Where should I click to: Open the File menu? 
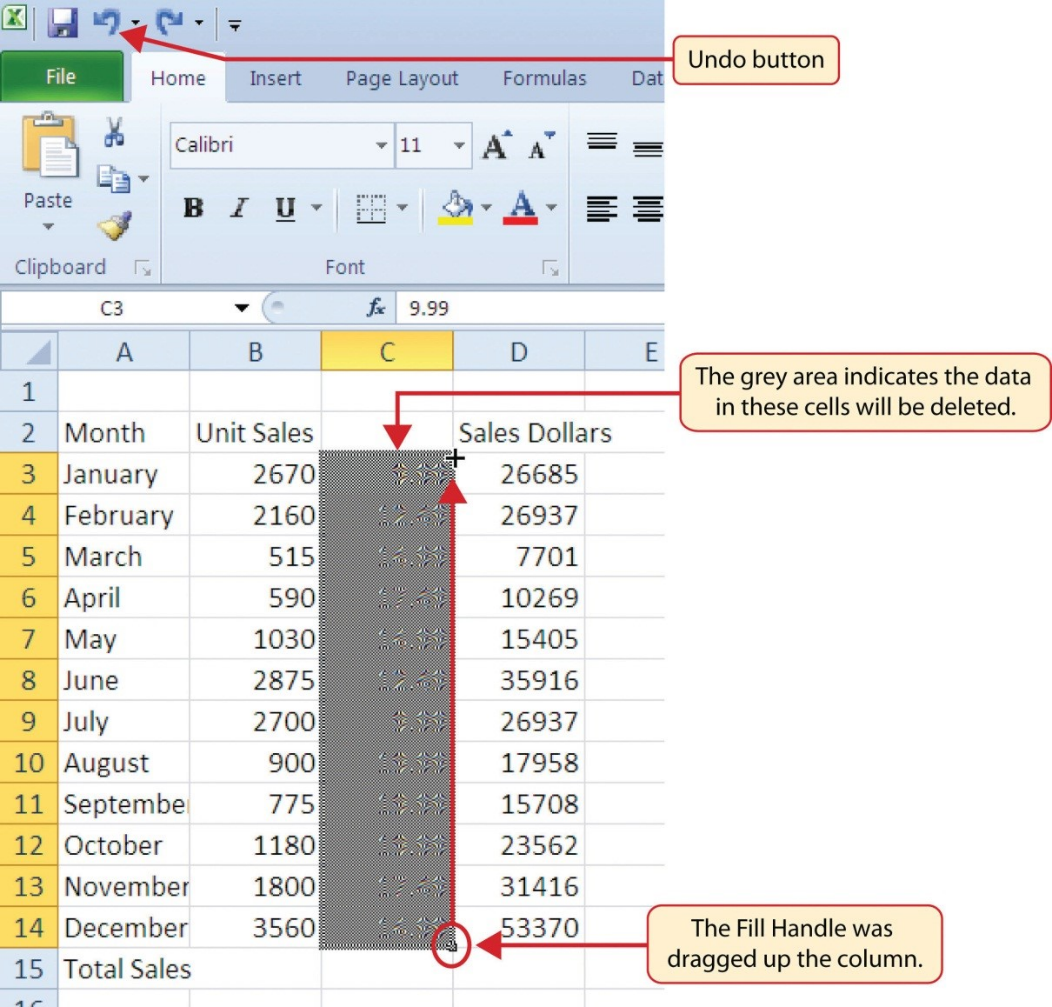coord(60,76)
